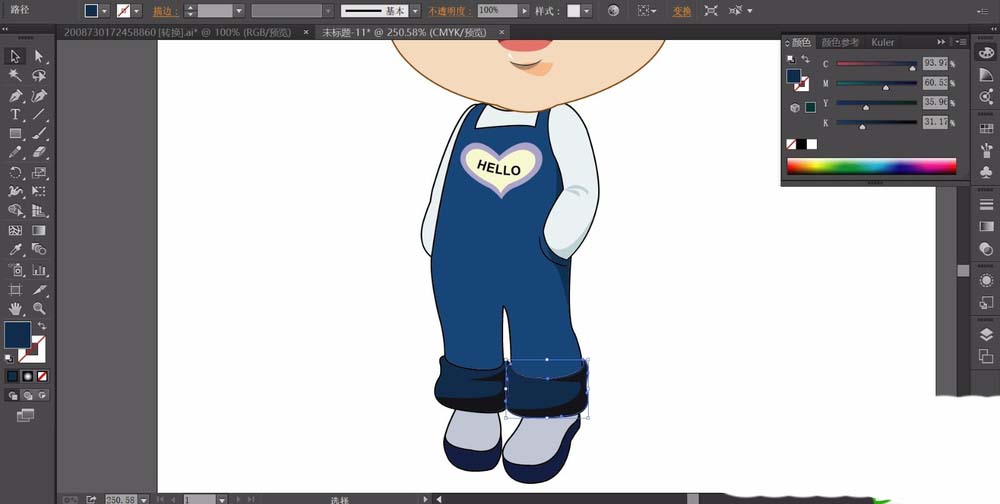1000x504 pixels.
Task: Pick the Hand tool
Action: [15, 309]
